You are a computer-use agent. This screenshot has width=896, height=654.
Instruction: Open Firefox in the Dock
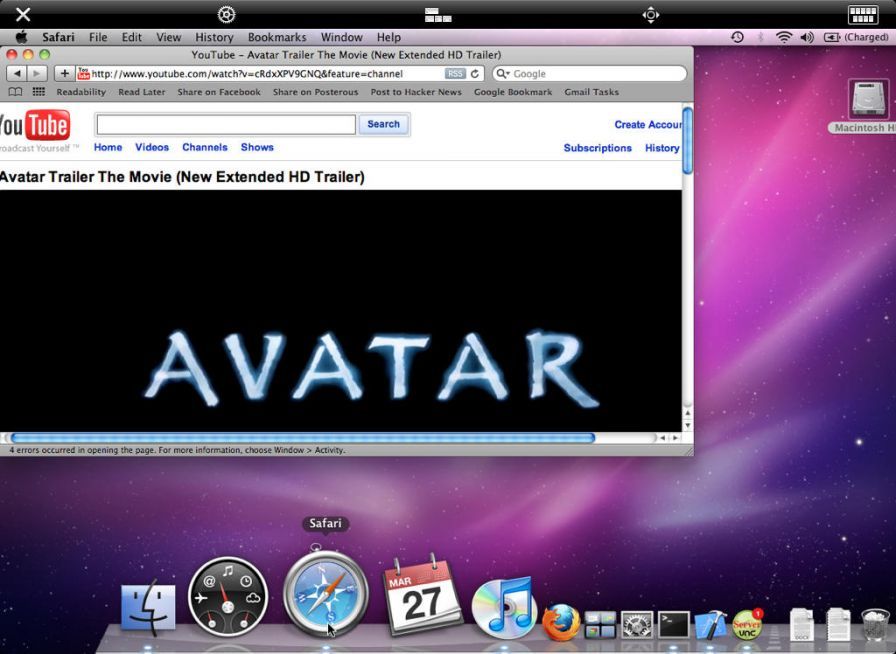coord(561,622)
